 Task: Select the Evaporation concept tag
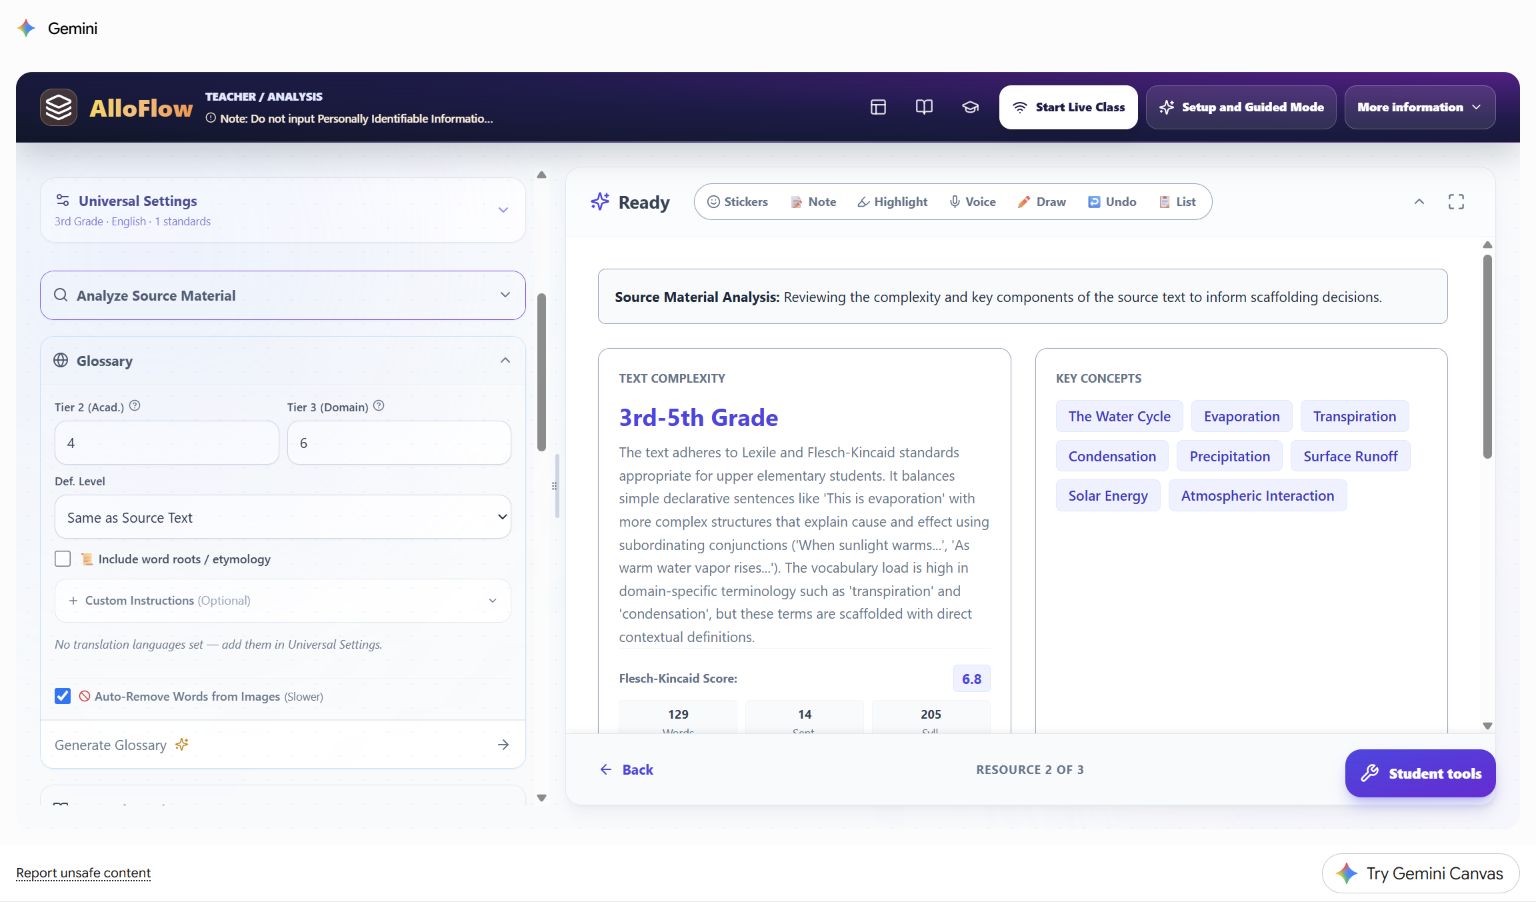pyautogui.click(x=1241, y=416)
